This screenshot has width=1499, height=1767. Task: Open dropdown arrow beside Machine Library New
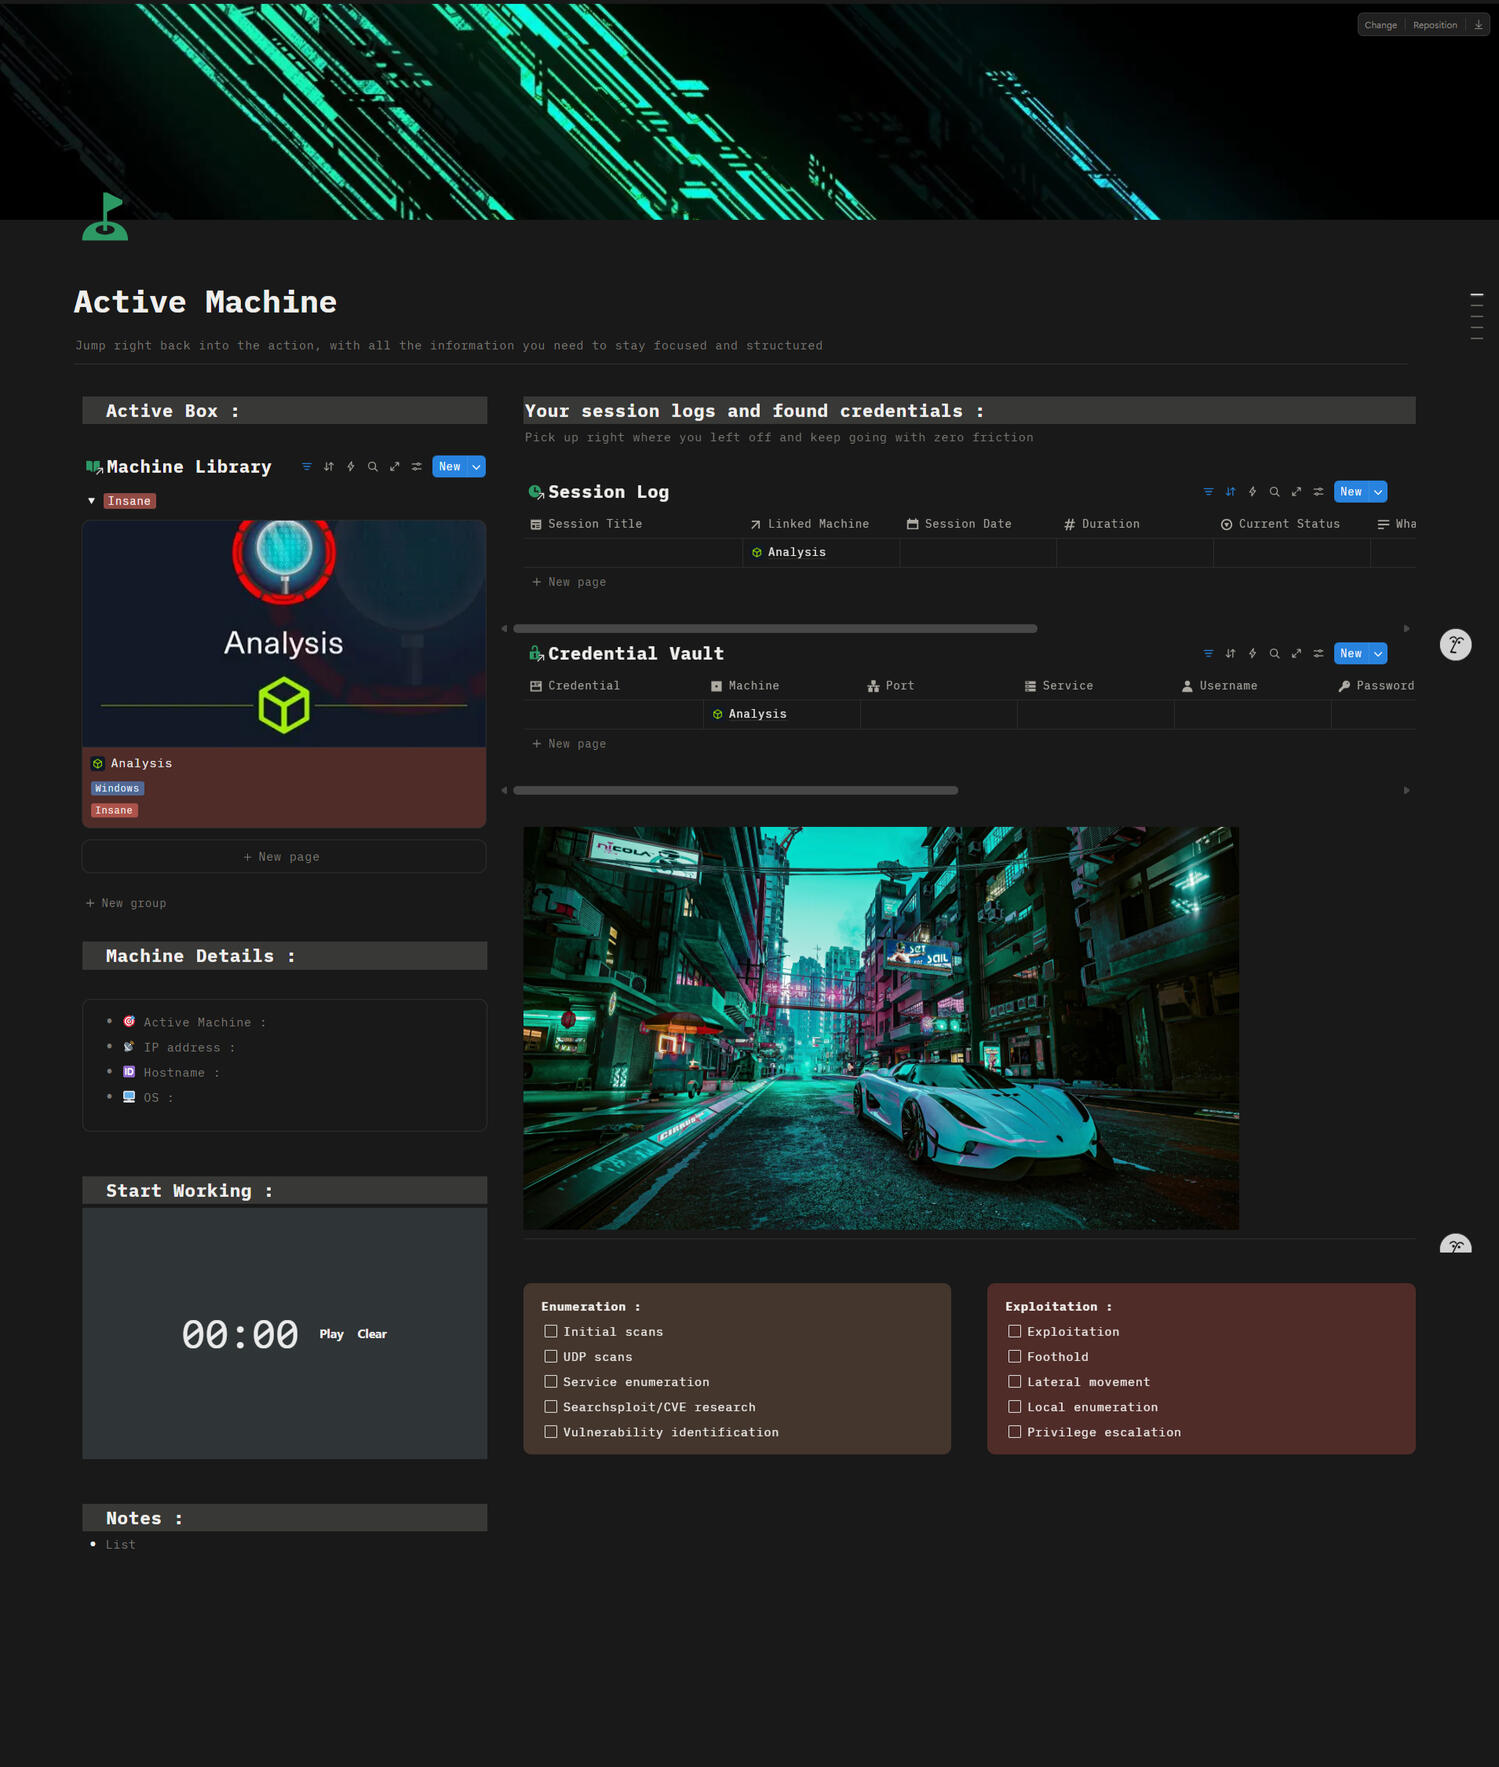tap(477, 467)
